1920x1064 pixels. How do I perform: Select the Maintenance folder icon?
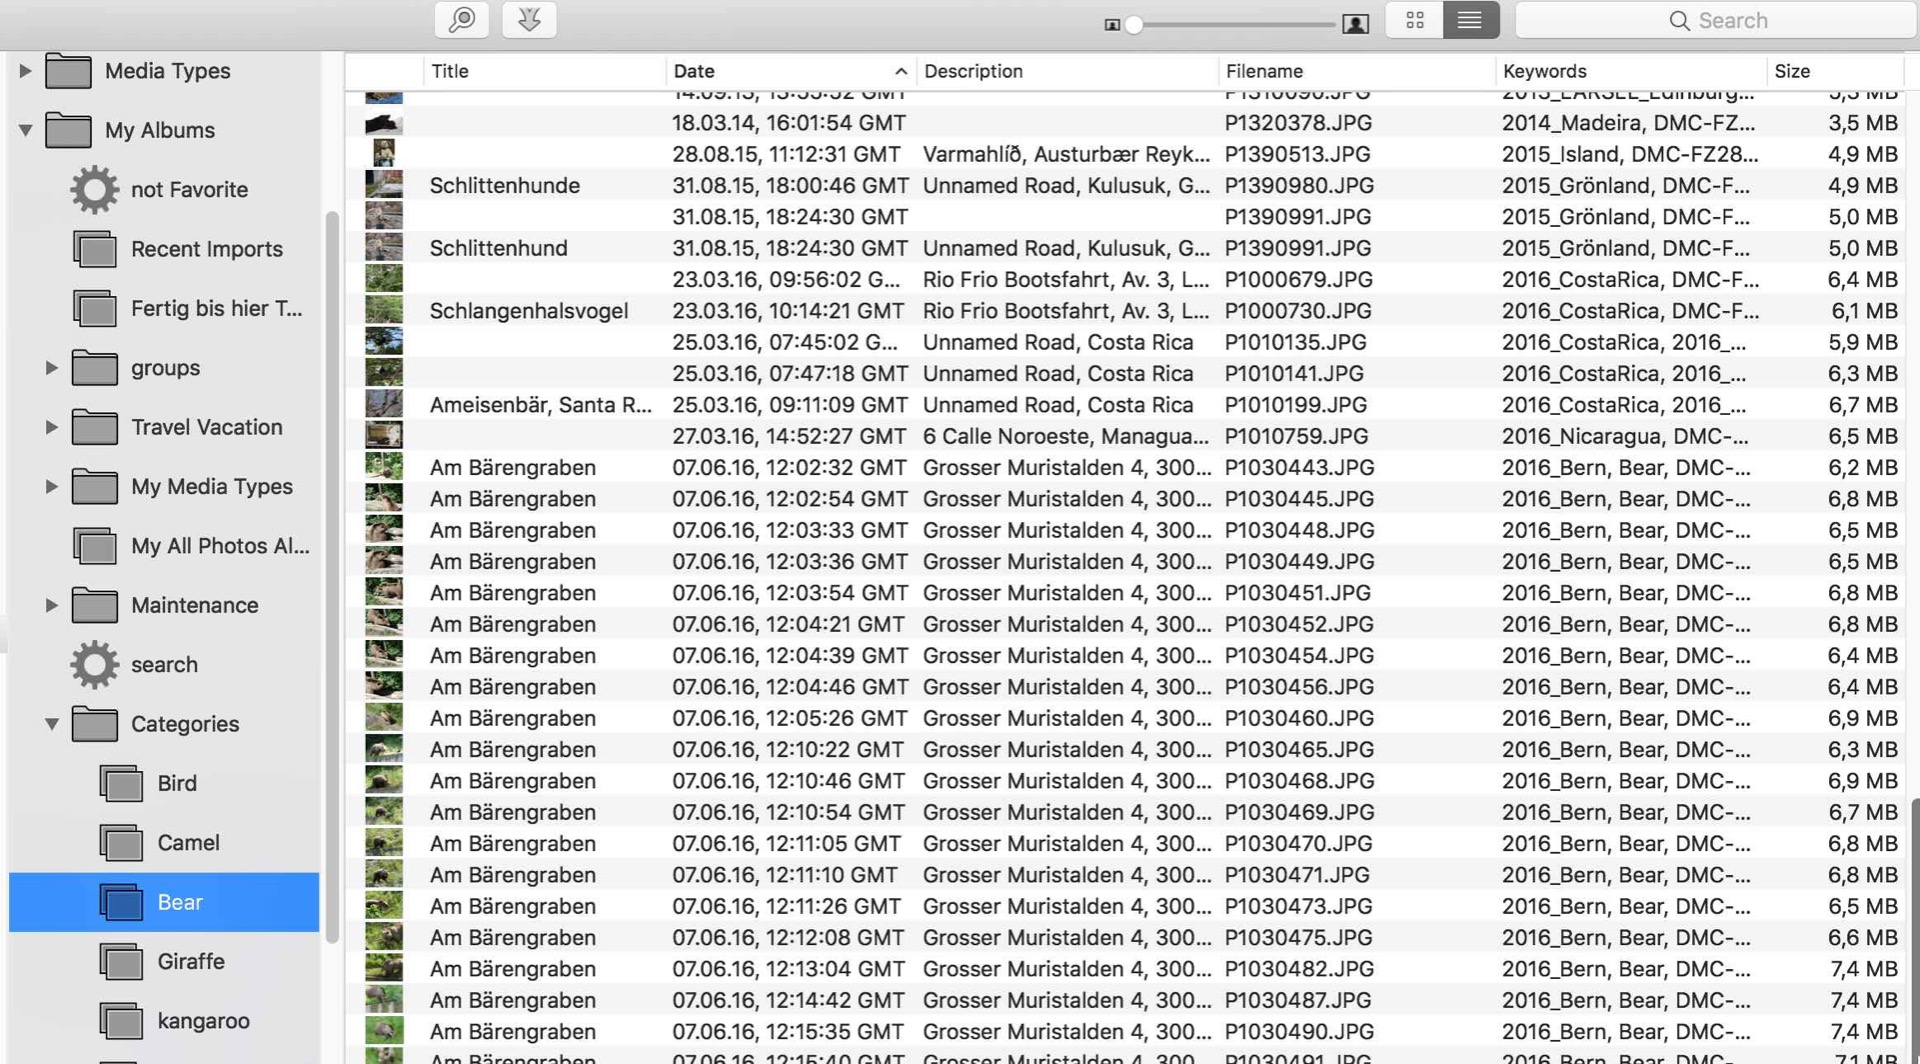(x=94, y=605)
